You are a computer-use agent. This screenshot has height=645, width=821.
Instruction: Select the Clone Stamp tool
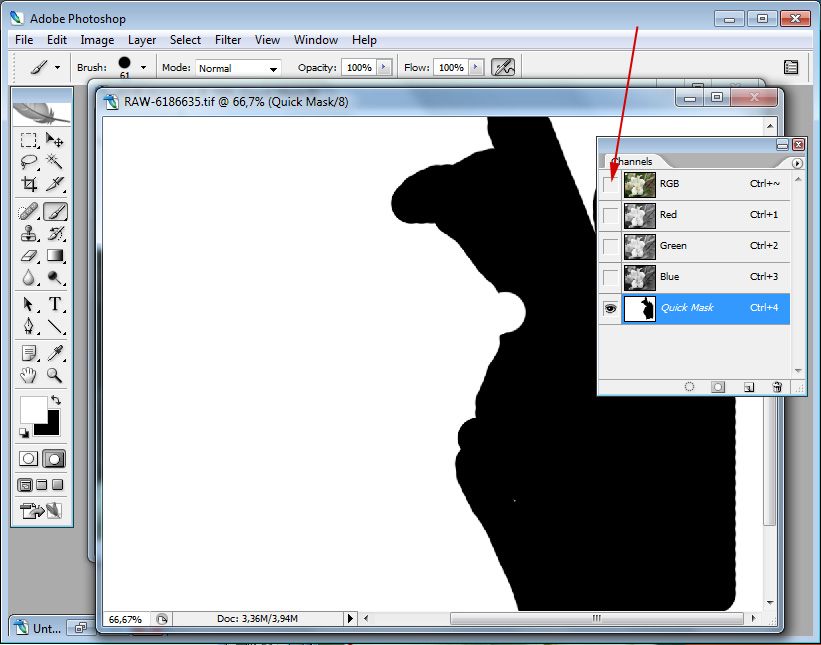(29, 233)
